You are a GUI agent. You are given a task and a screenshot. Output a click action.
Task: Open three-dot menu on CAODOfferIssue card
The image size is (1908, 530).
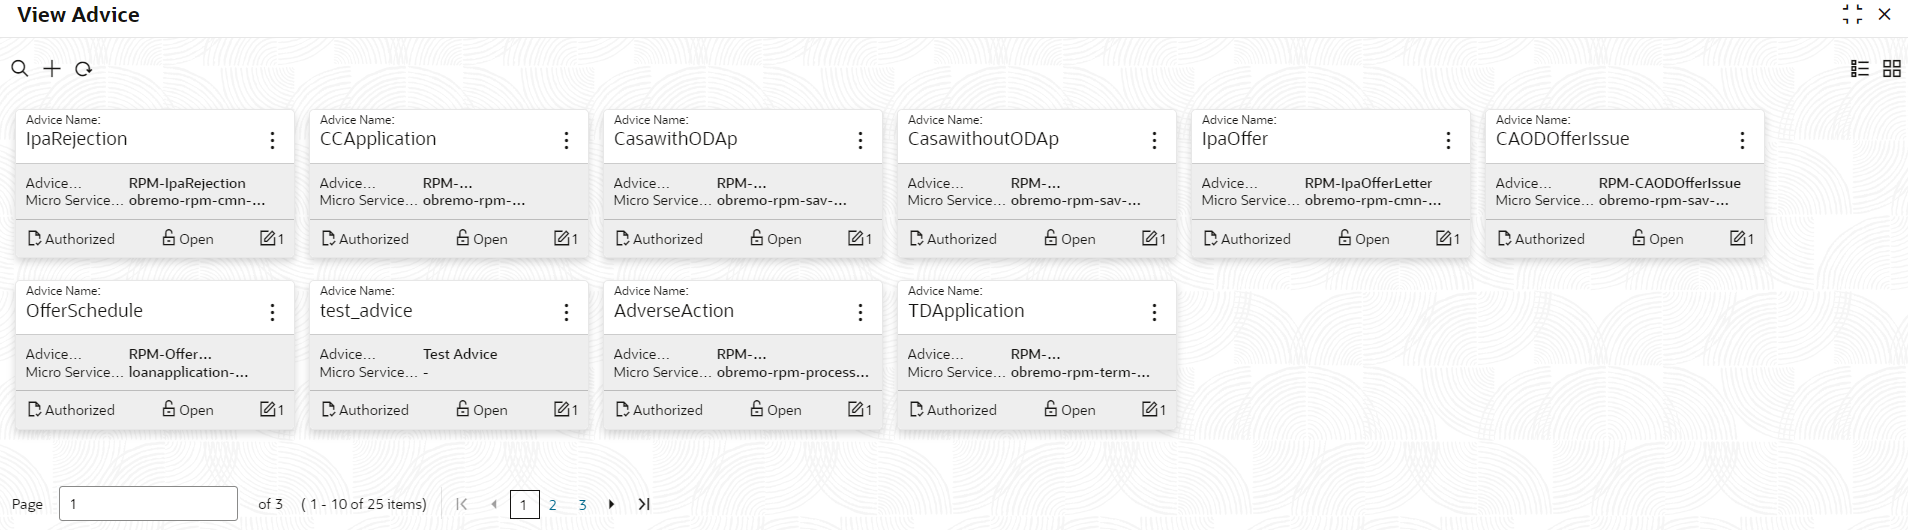click(x=1742, y=140)
